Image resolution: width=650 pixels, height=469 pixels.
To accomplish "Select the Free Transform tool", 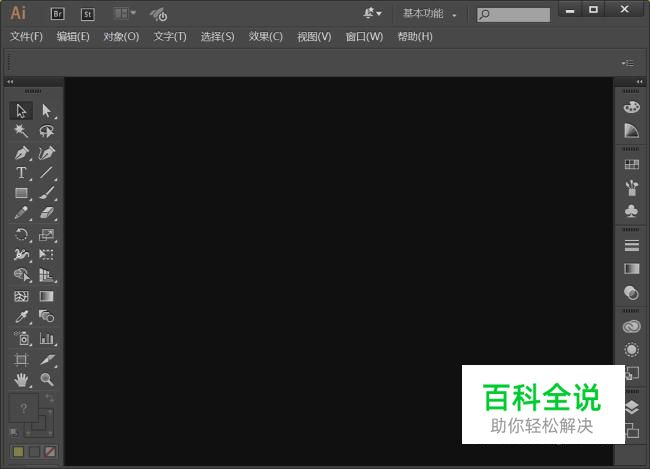I will 46,254.
